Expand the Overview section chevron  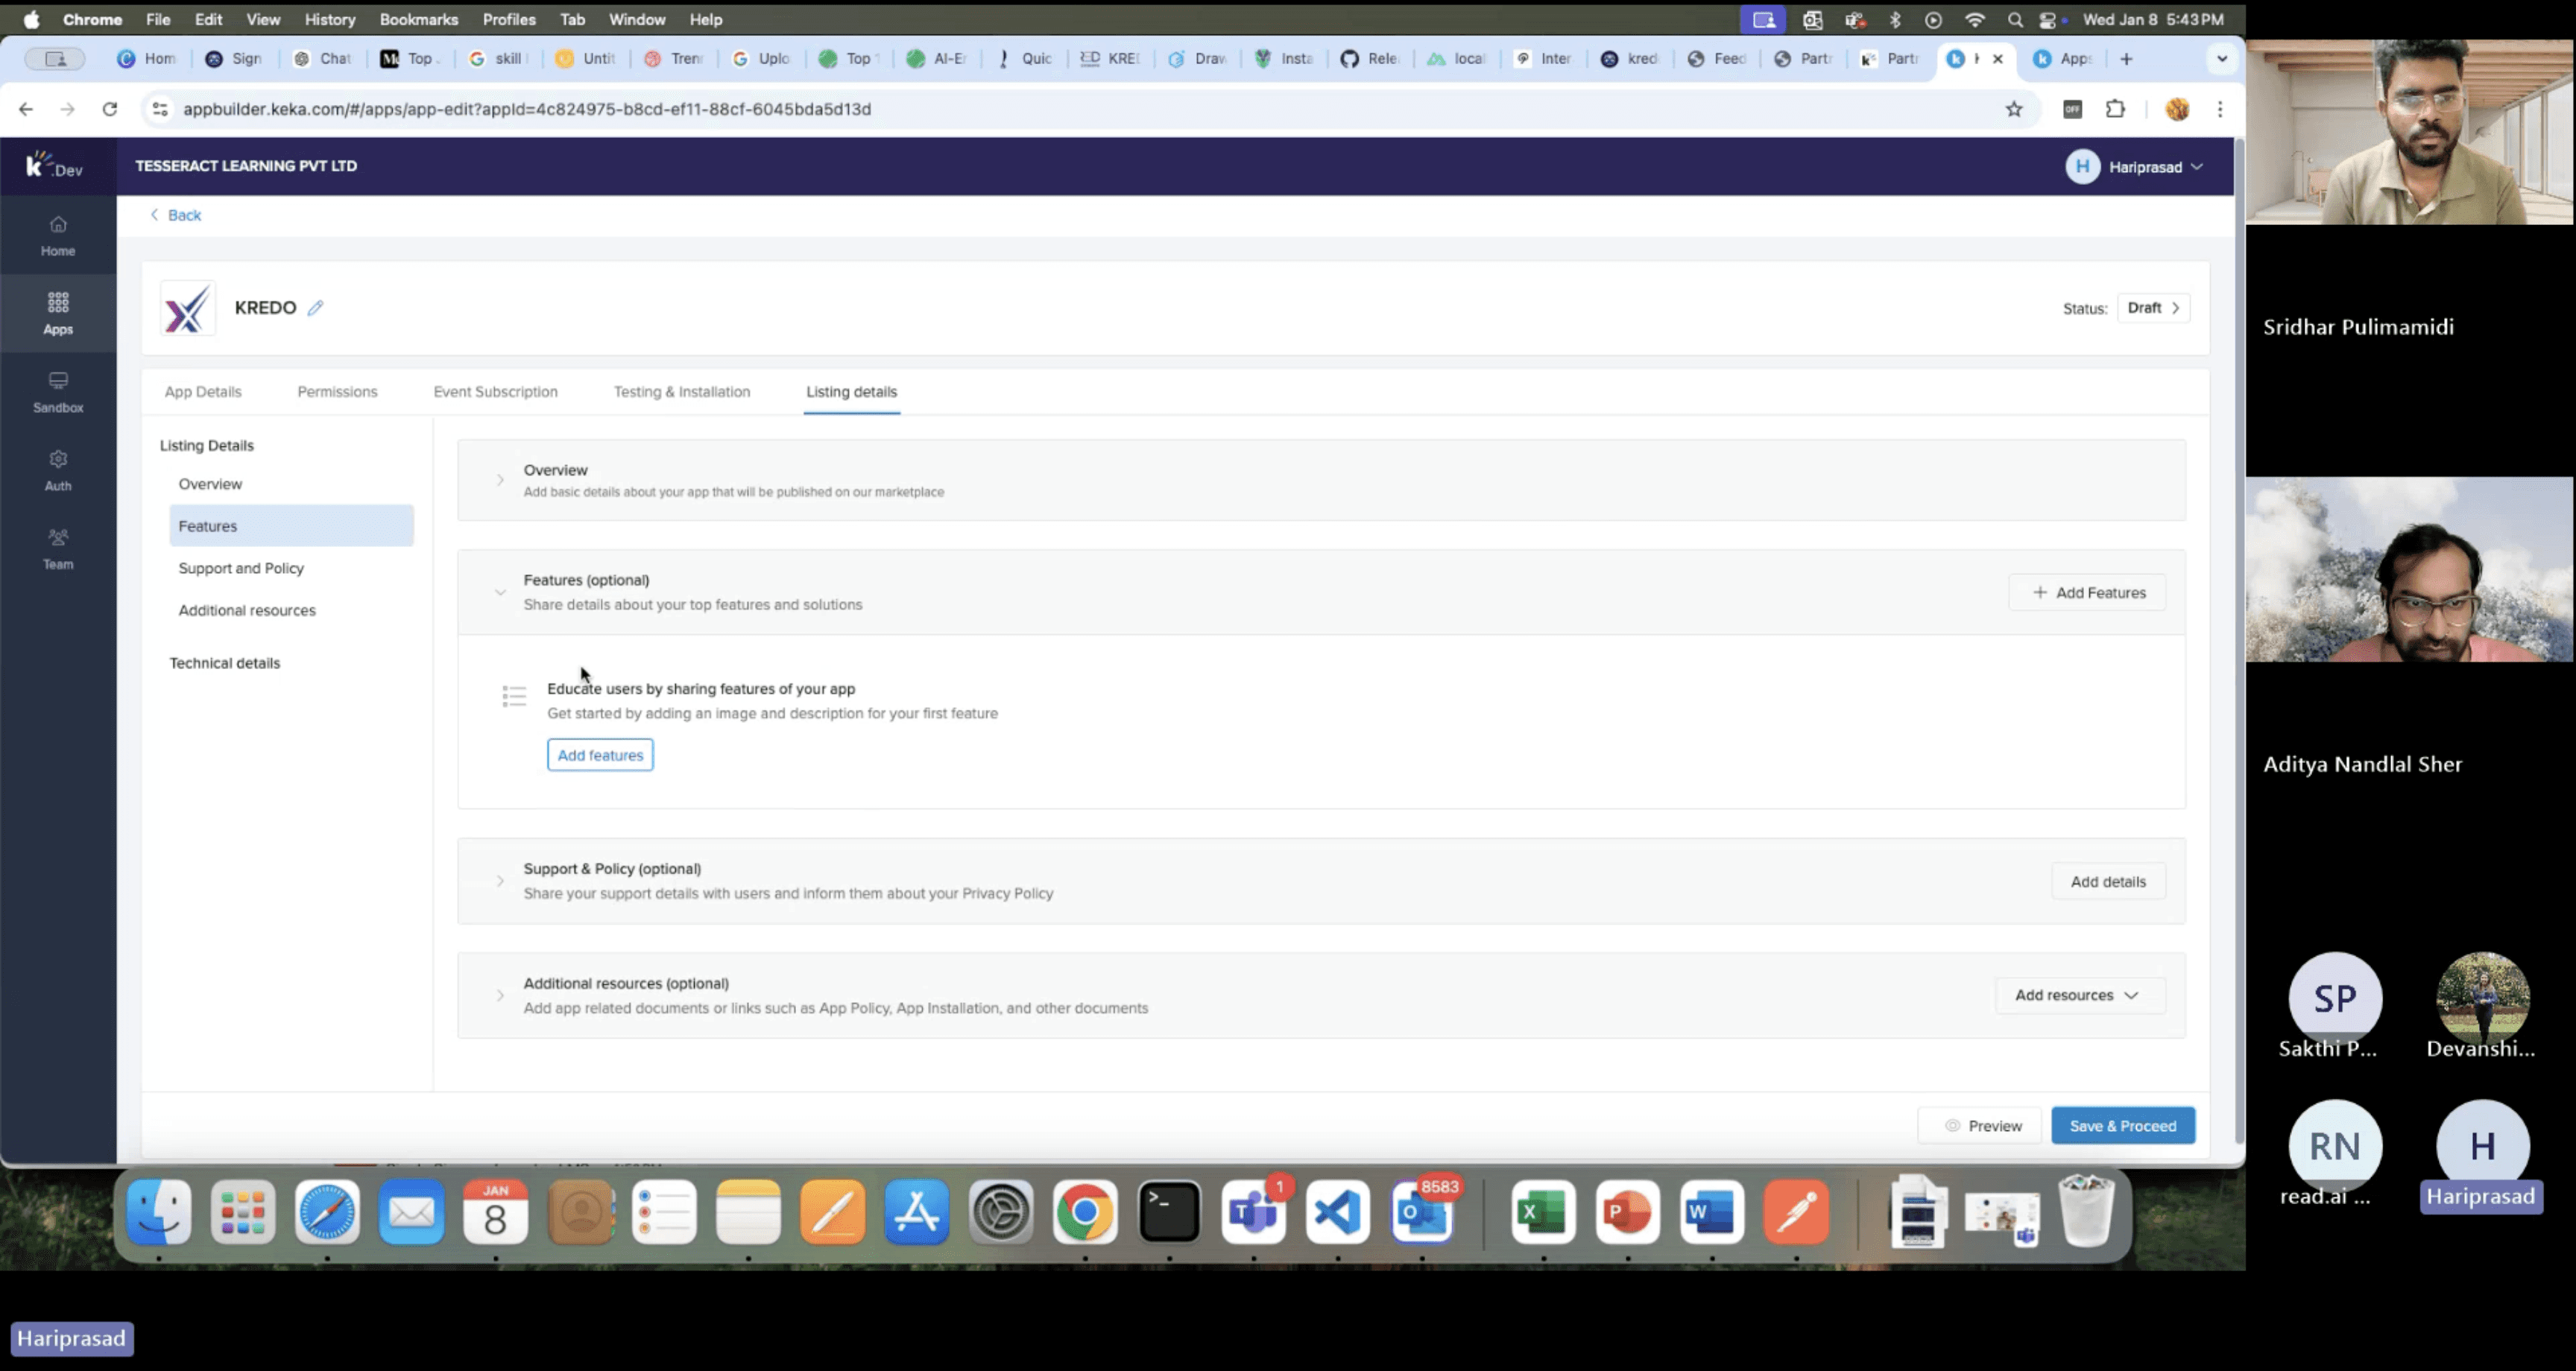coord(500,480)
